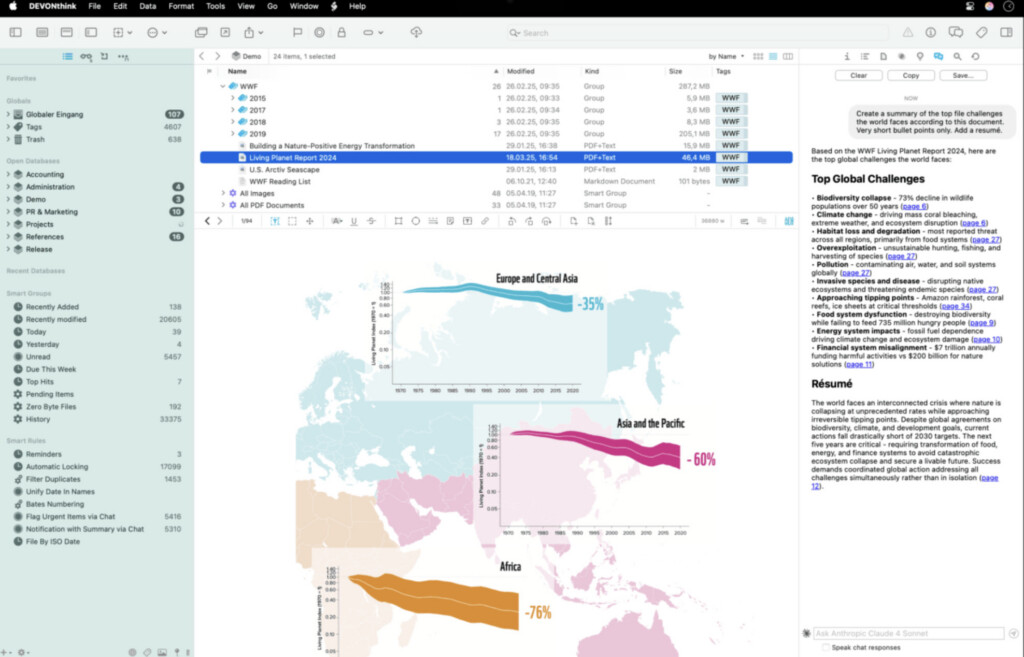The height and width of the screenshot is (657, 1024).
Task: Click the cloud sync icon in the toolbar
Action: [416, 32]
